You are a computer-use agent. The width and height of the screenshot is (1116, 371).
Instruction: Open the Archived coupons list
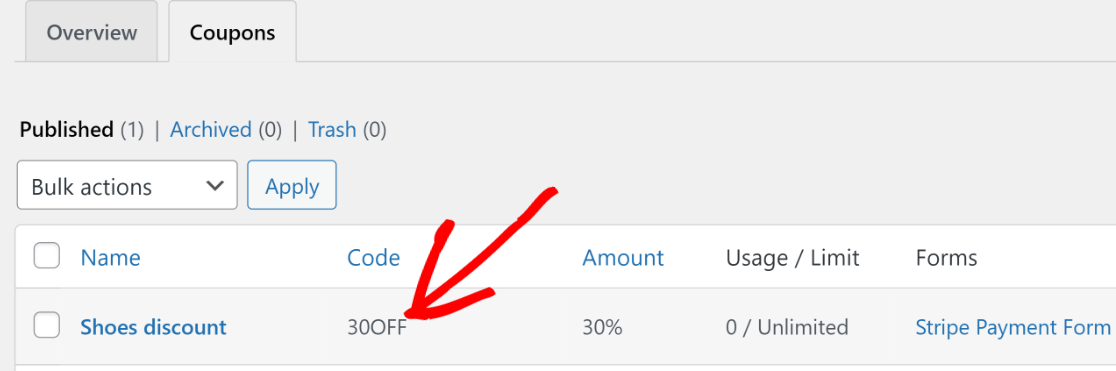pyautogui.click(x=211, y=130)
